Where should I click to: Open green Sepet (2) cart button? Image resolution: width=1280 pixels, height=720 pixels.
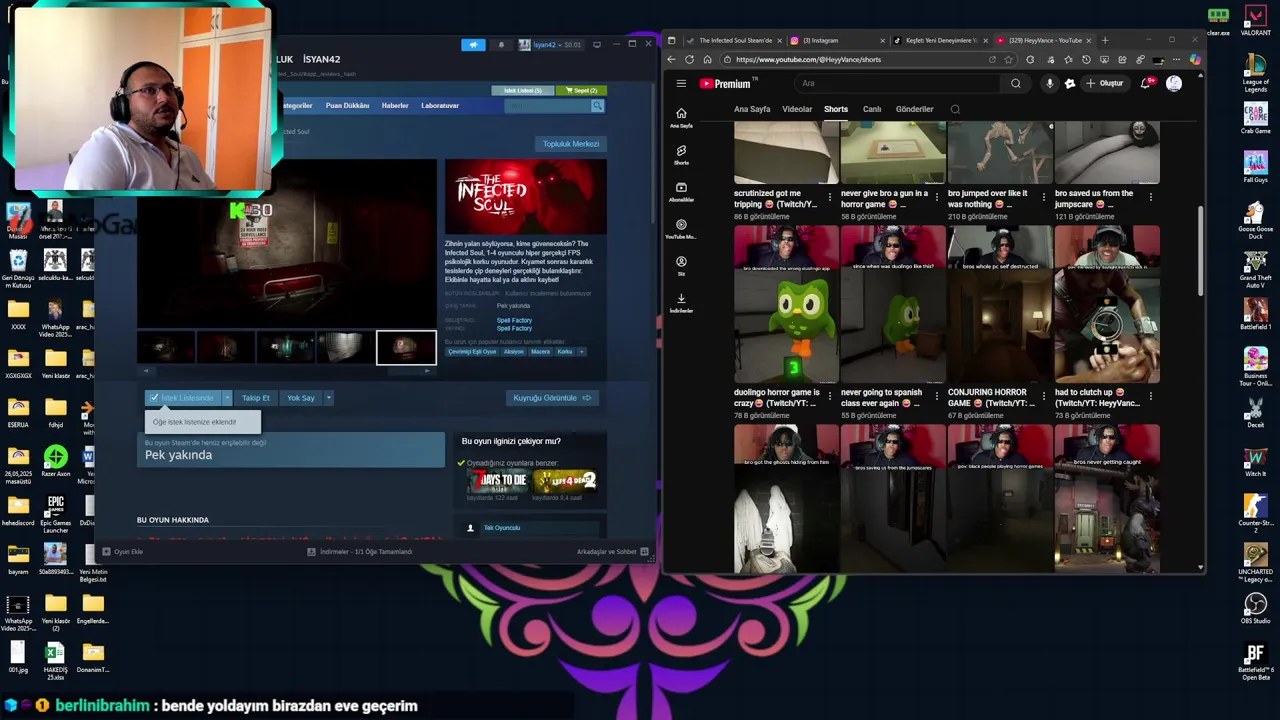581,90
